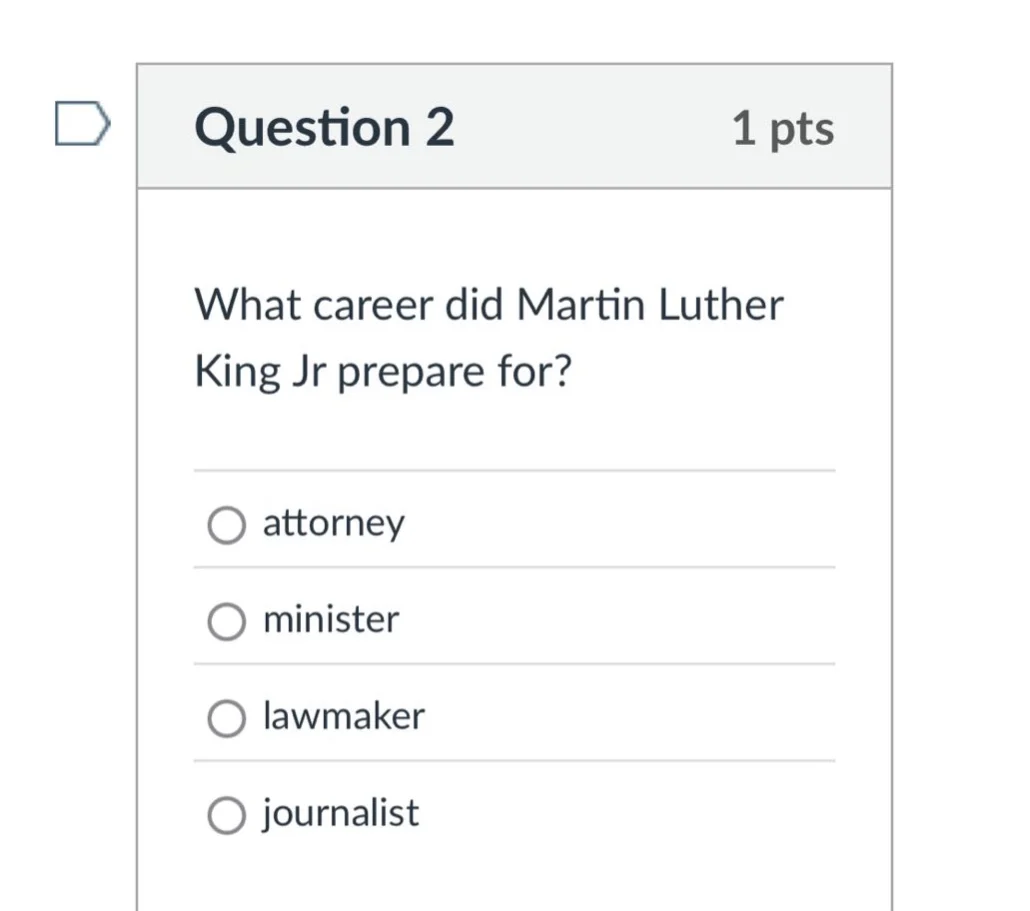Click the journalist answer label

(340, 814)
